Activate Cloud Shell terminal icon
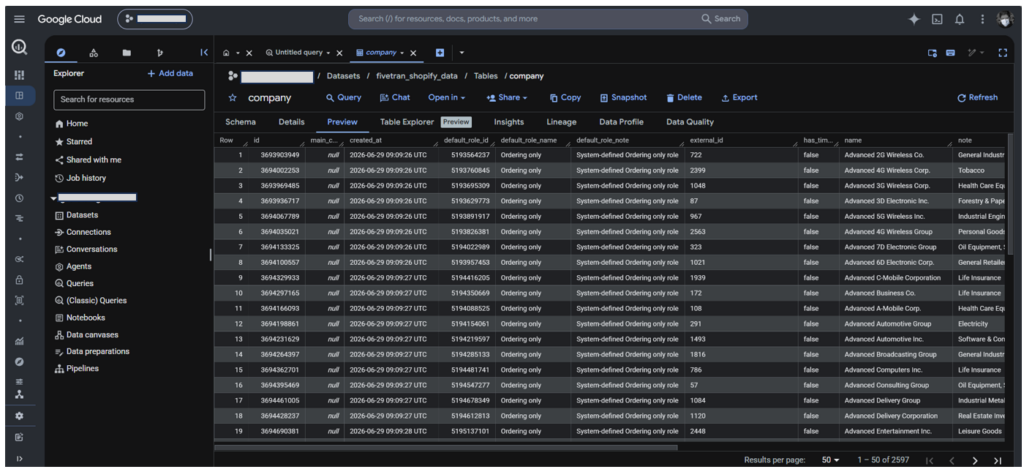Image resolution: width=1024 pixels, height=472 pixels. click(936, 19)
